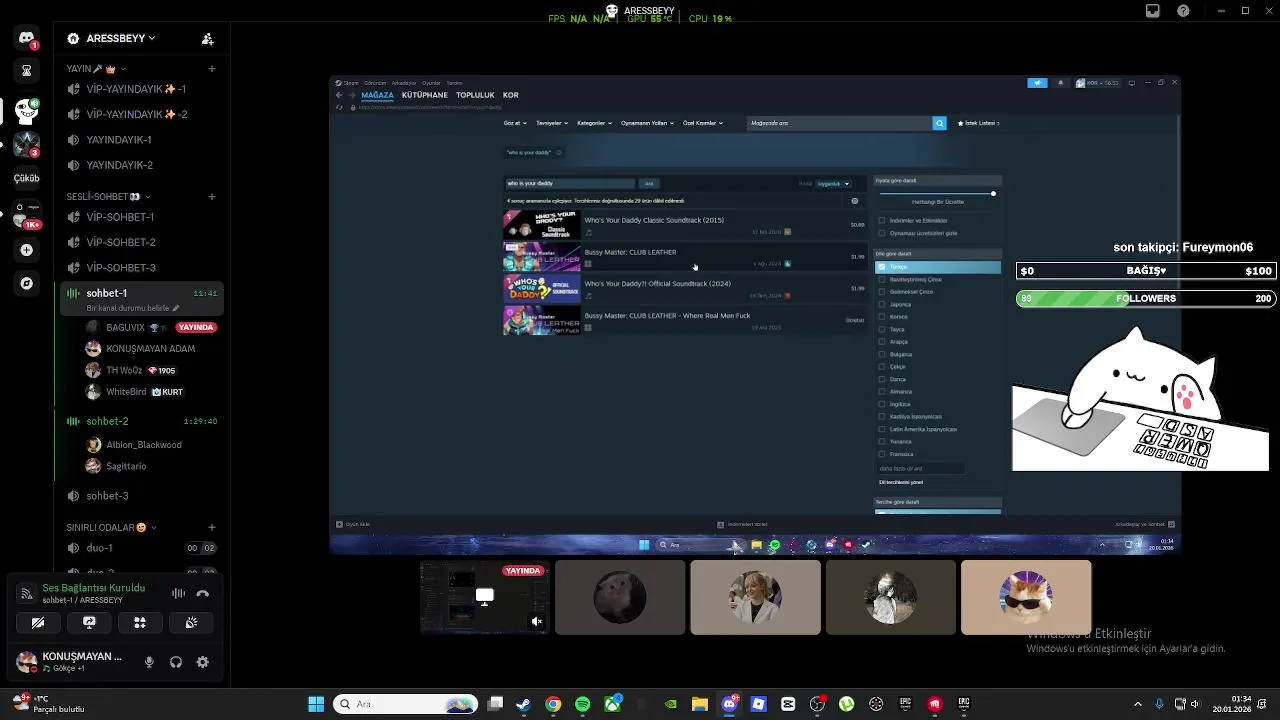Click user WhiteBird in voice list
The height and width of the screenshot is (720, 1280).
[x=150, y=392]
